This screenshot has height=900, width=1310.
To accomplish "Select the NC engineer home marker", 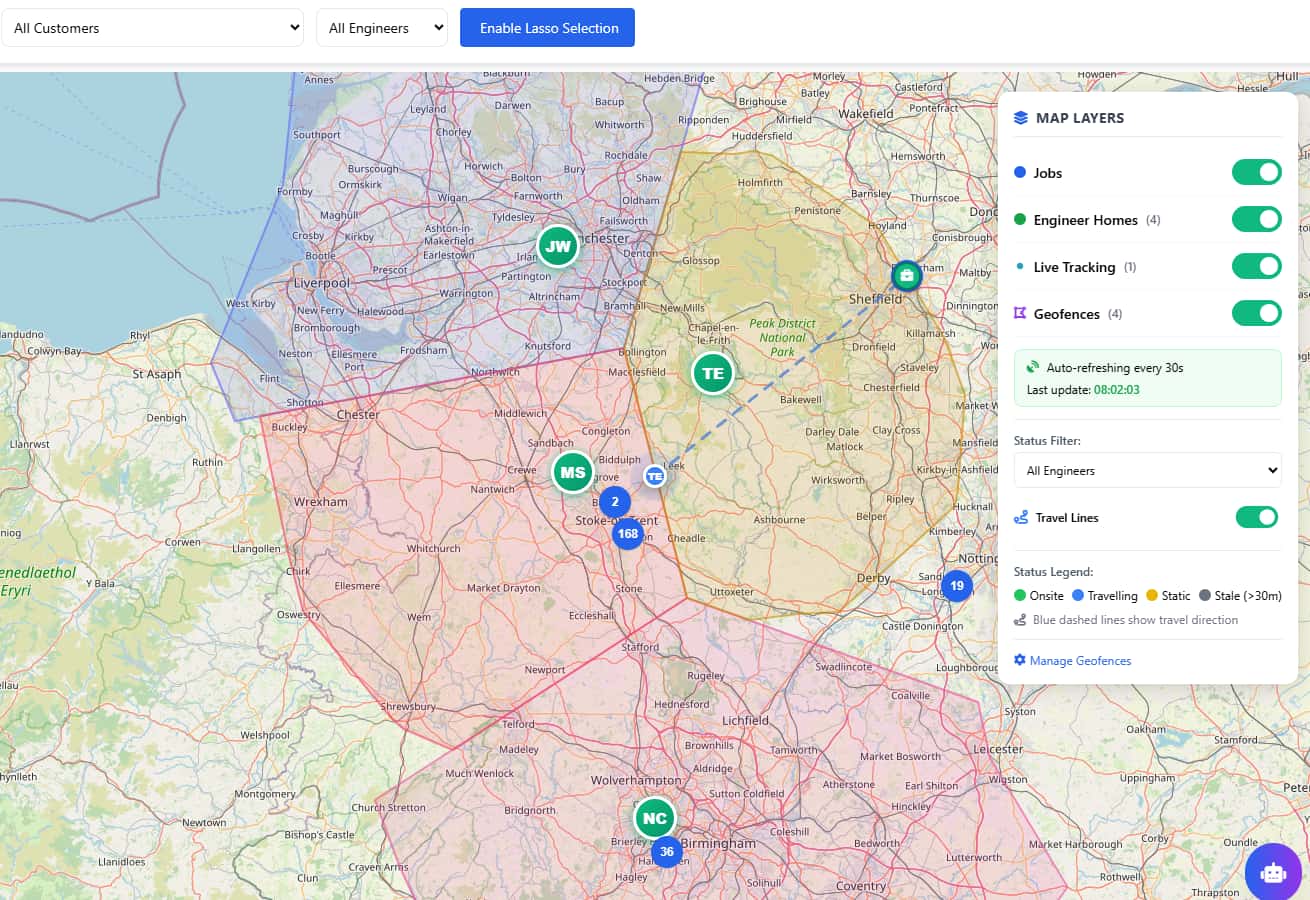I will coord(655,818).
